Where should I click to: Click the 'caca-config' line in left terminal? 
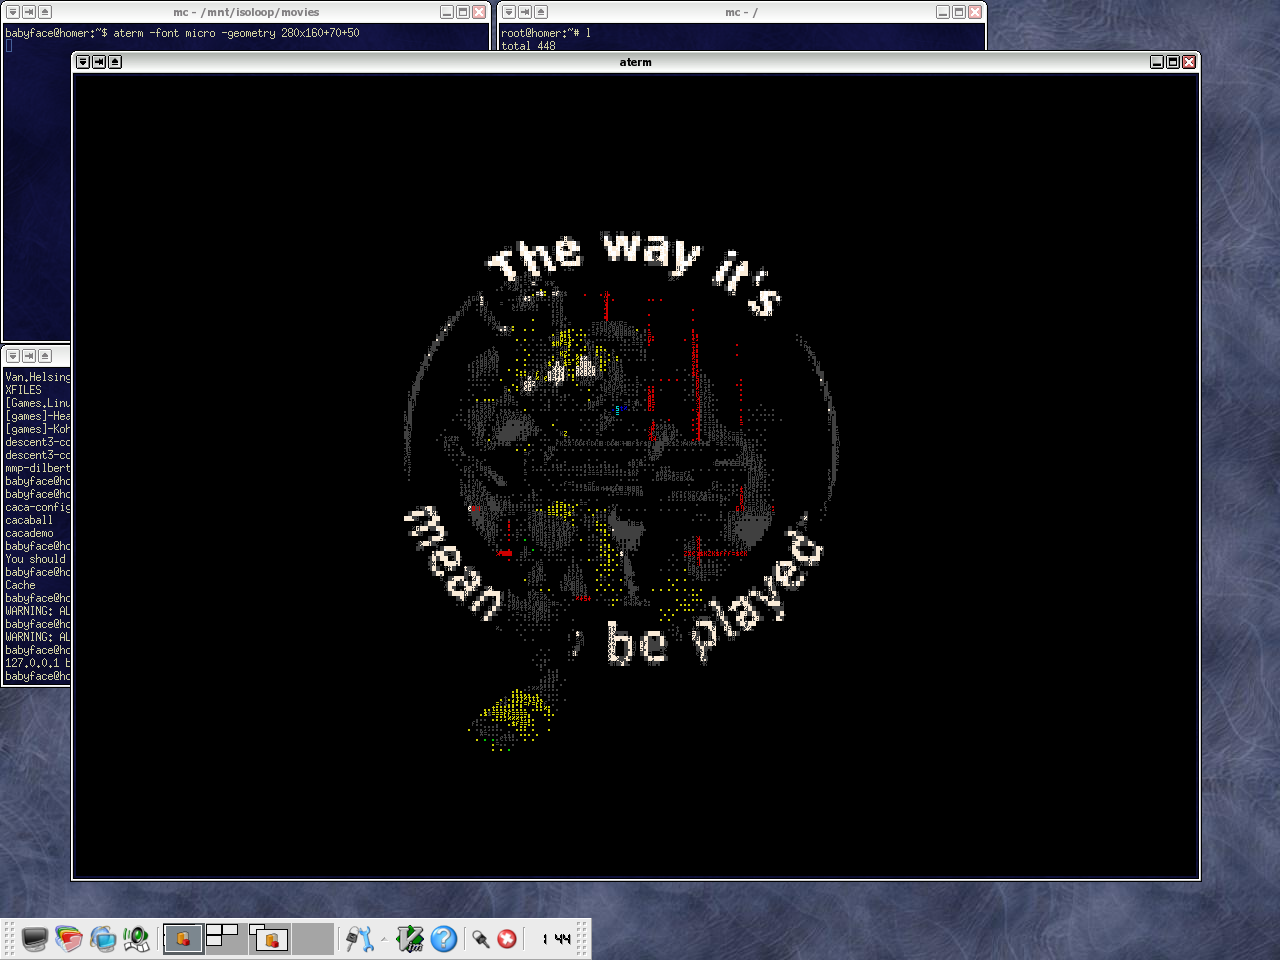coord(38,507)
